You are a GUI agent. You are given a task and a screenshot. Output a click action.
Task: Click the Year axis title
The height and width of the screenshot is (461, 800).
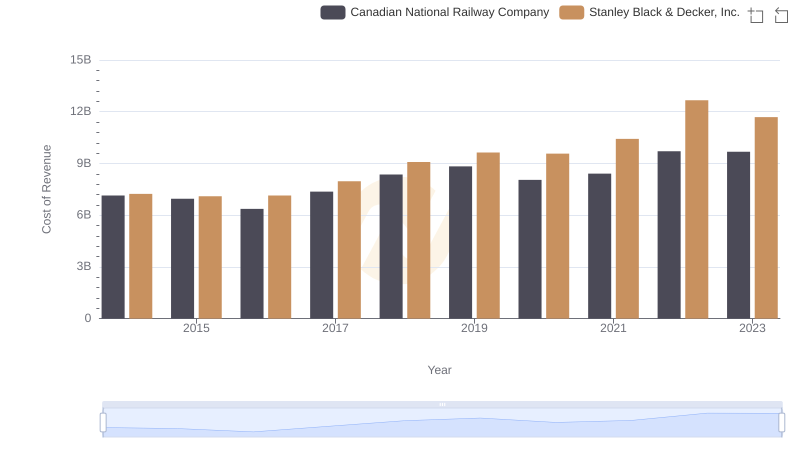point(439,370)
